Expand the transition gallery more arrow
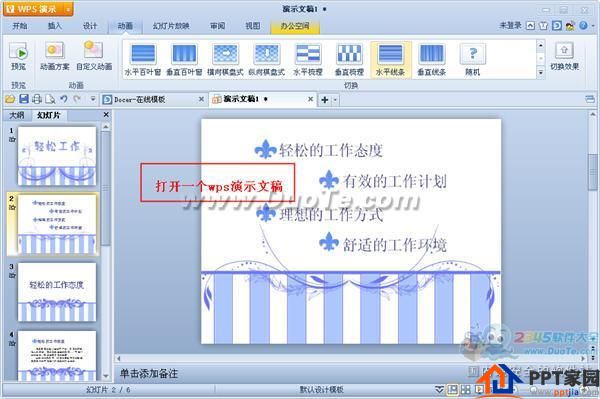 click(x=540, y=72)
